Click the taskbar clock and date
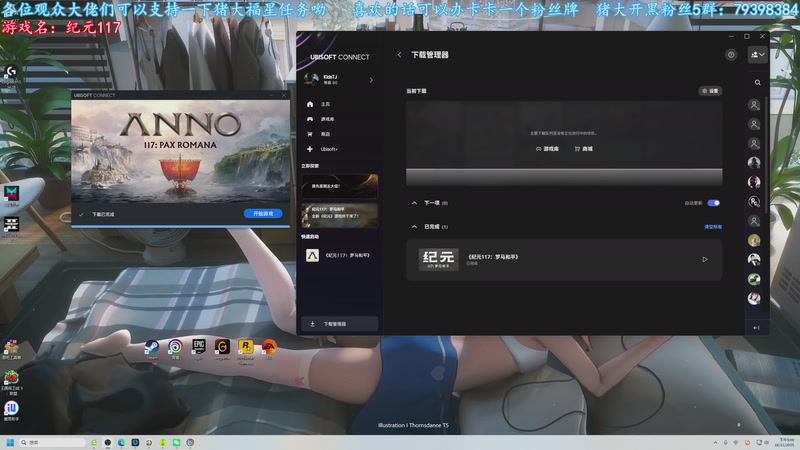 pyautogui.click(x=786, y=442)
